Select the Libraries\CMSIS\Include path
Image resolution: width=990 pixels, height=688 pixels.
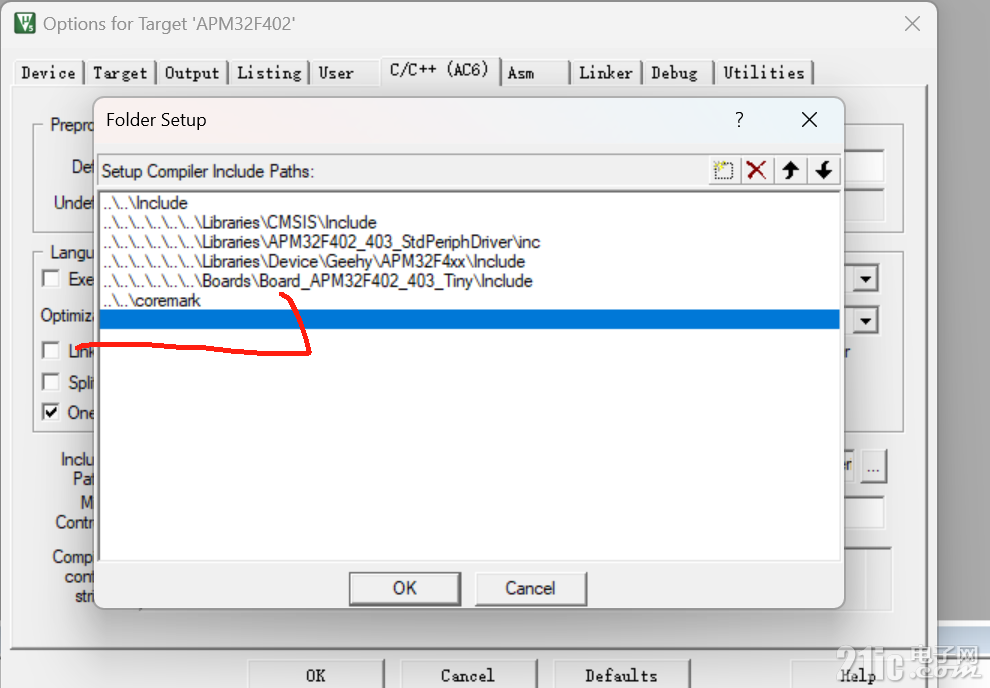point(469,223)
